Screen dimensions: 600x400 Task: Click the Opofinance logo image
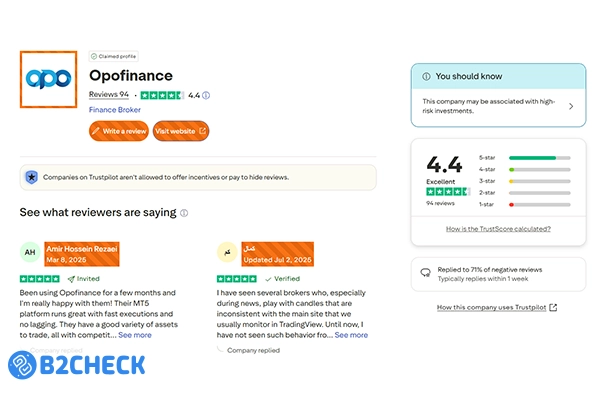(49, 79)
